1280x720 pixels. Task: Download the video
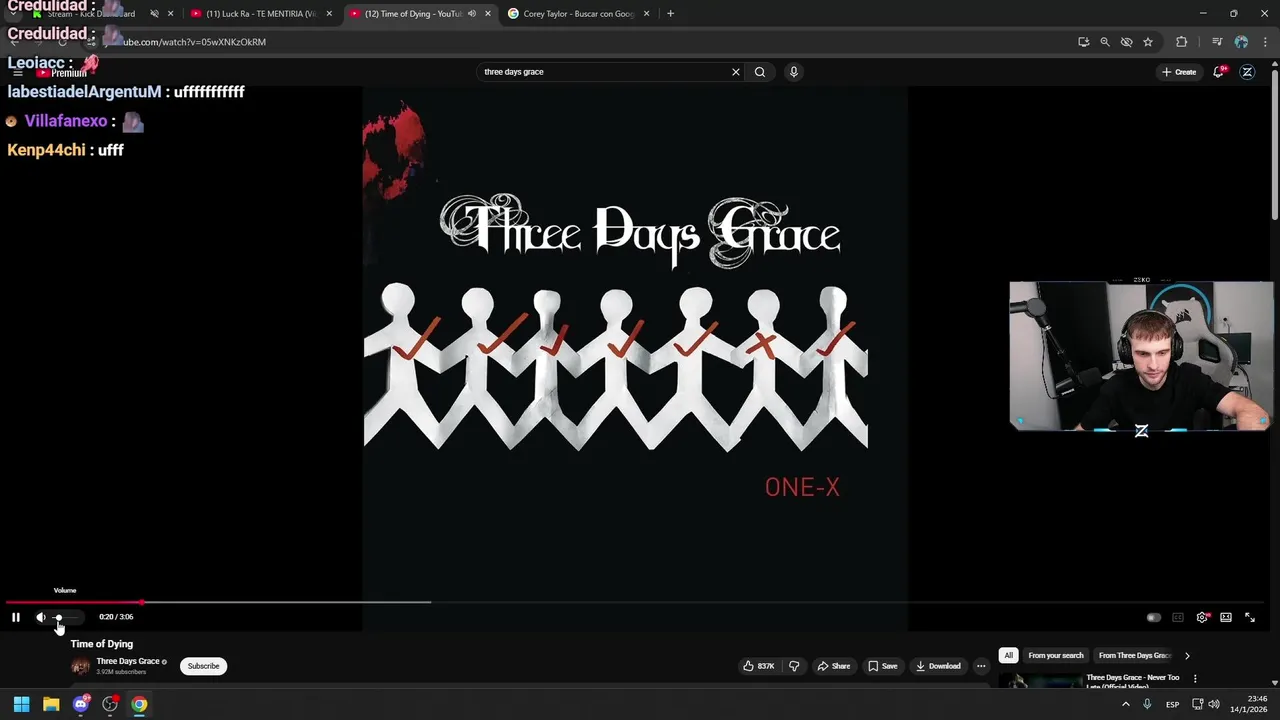click(938, 666)
